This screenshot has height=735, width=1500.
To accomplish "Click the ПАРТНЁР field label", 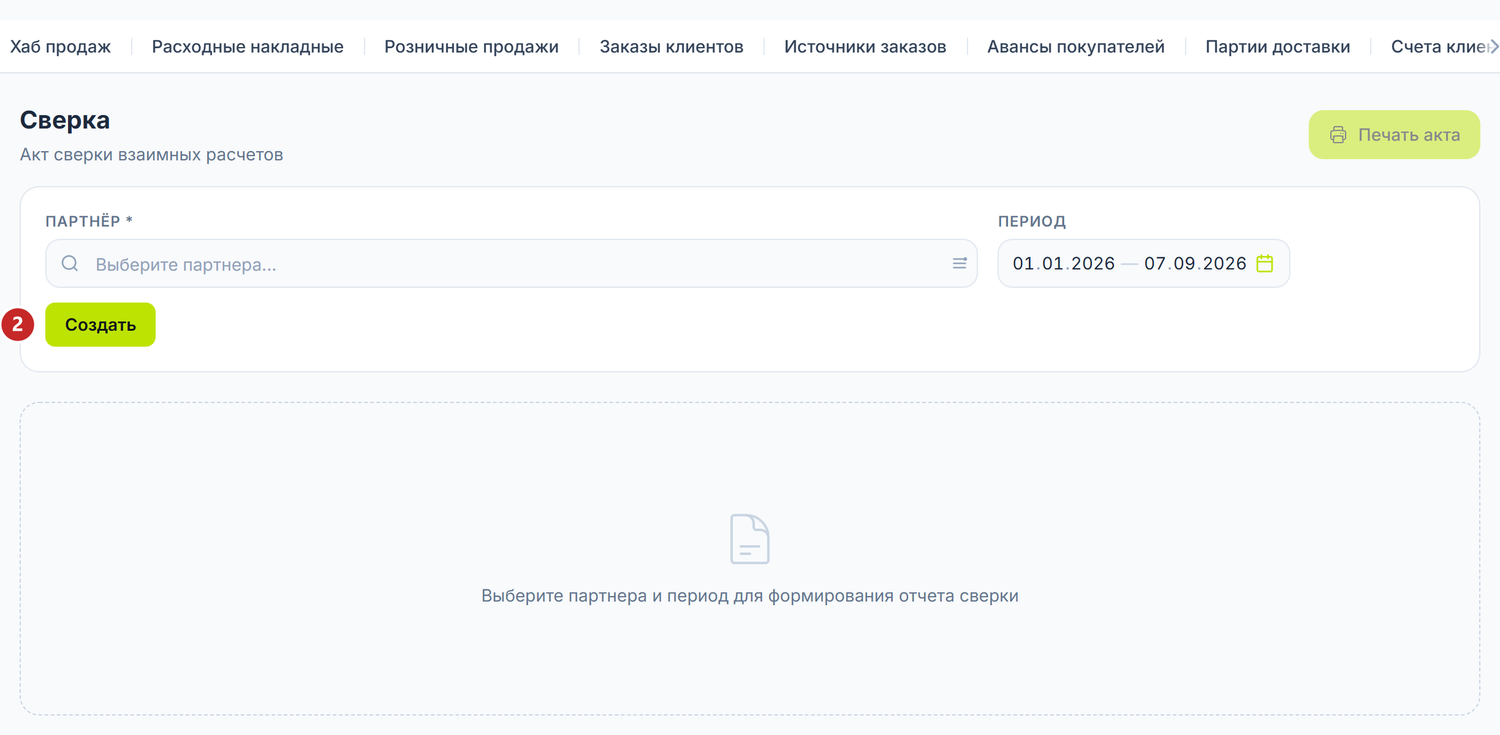I will click(x=89, y=221).
